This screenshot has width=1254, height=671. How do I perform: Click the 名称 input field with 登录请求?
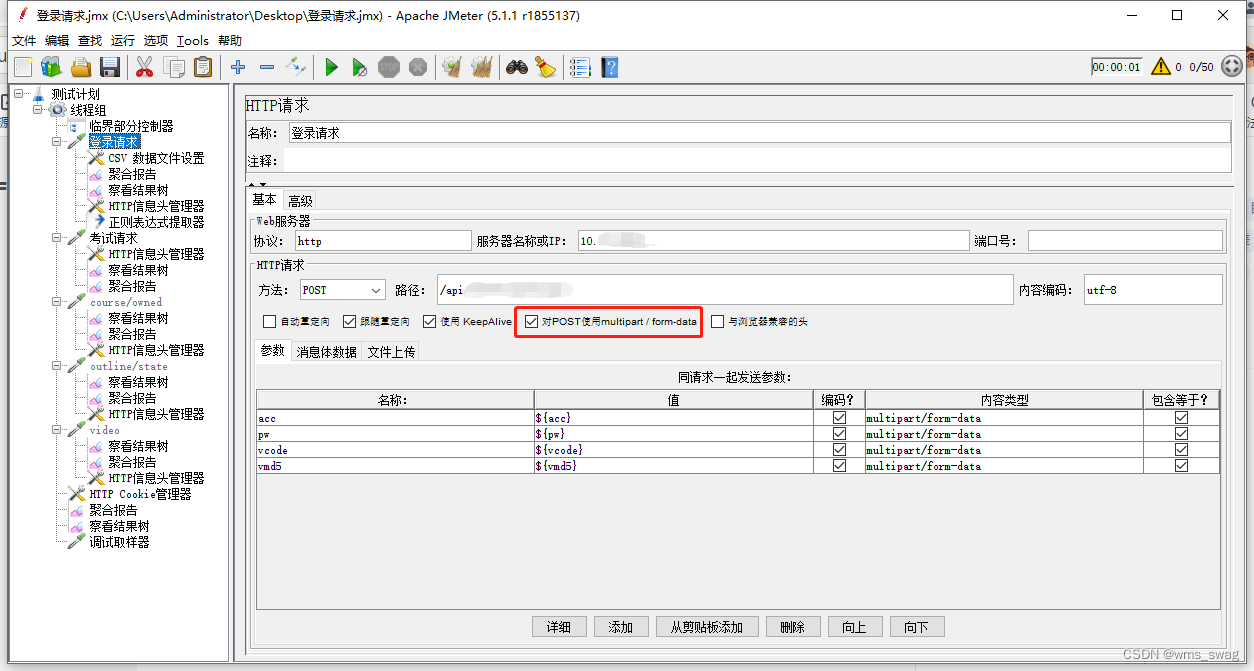point(759,132)
